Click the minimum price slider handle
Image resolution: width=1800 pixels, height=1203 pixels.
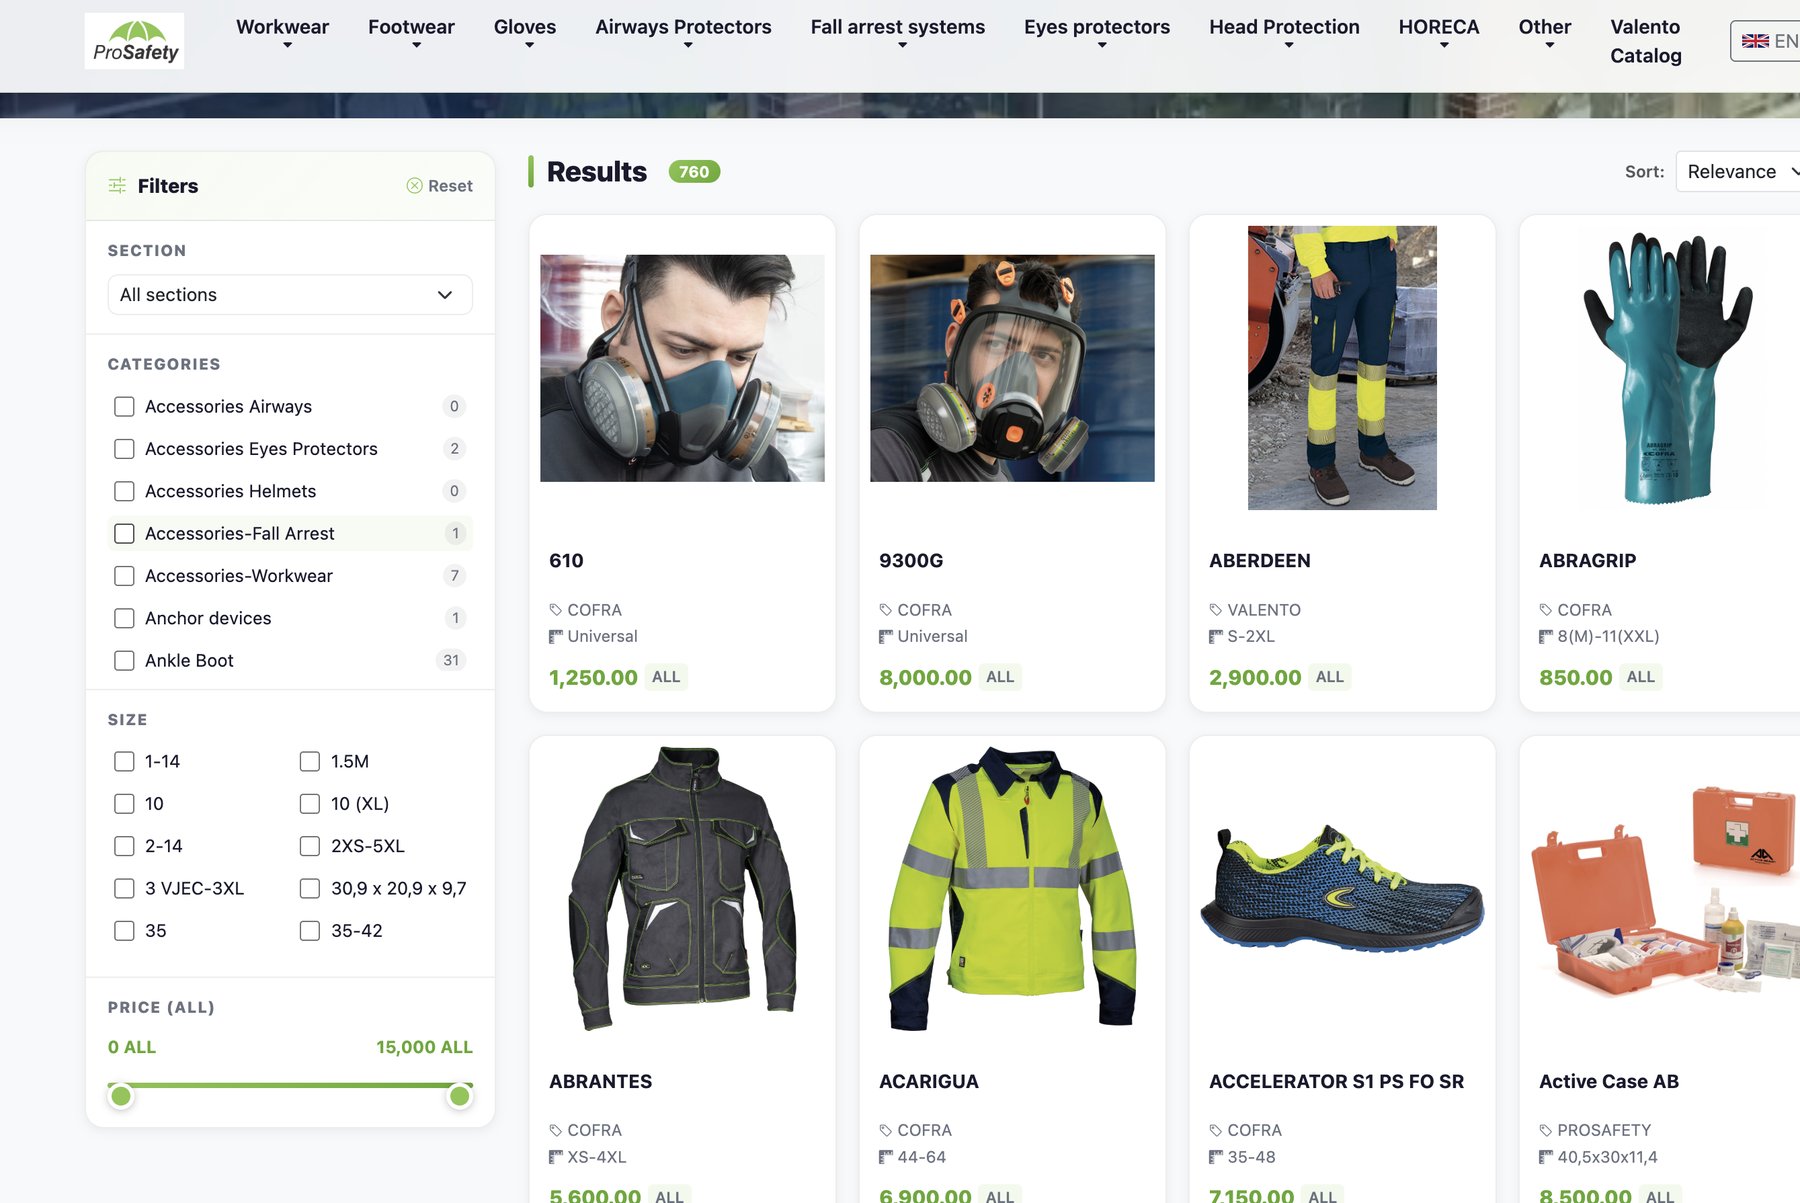click(121, 1097)
